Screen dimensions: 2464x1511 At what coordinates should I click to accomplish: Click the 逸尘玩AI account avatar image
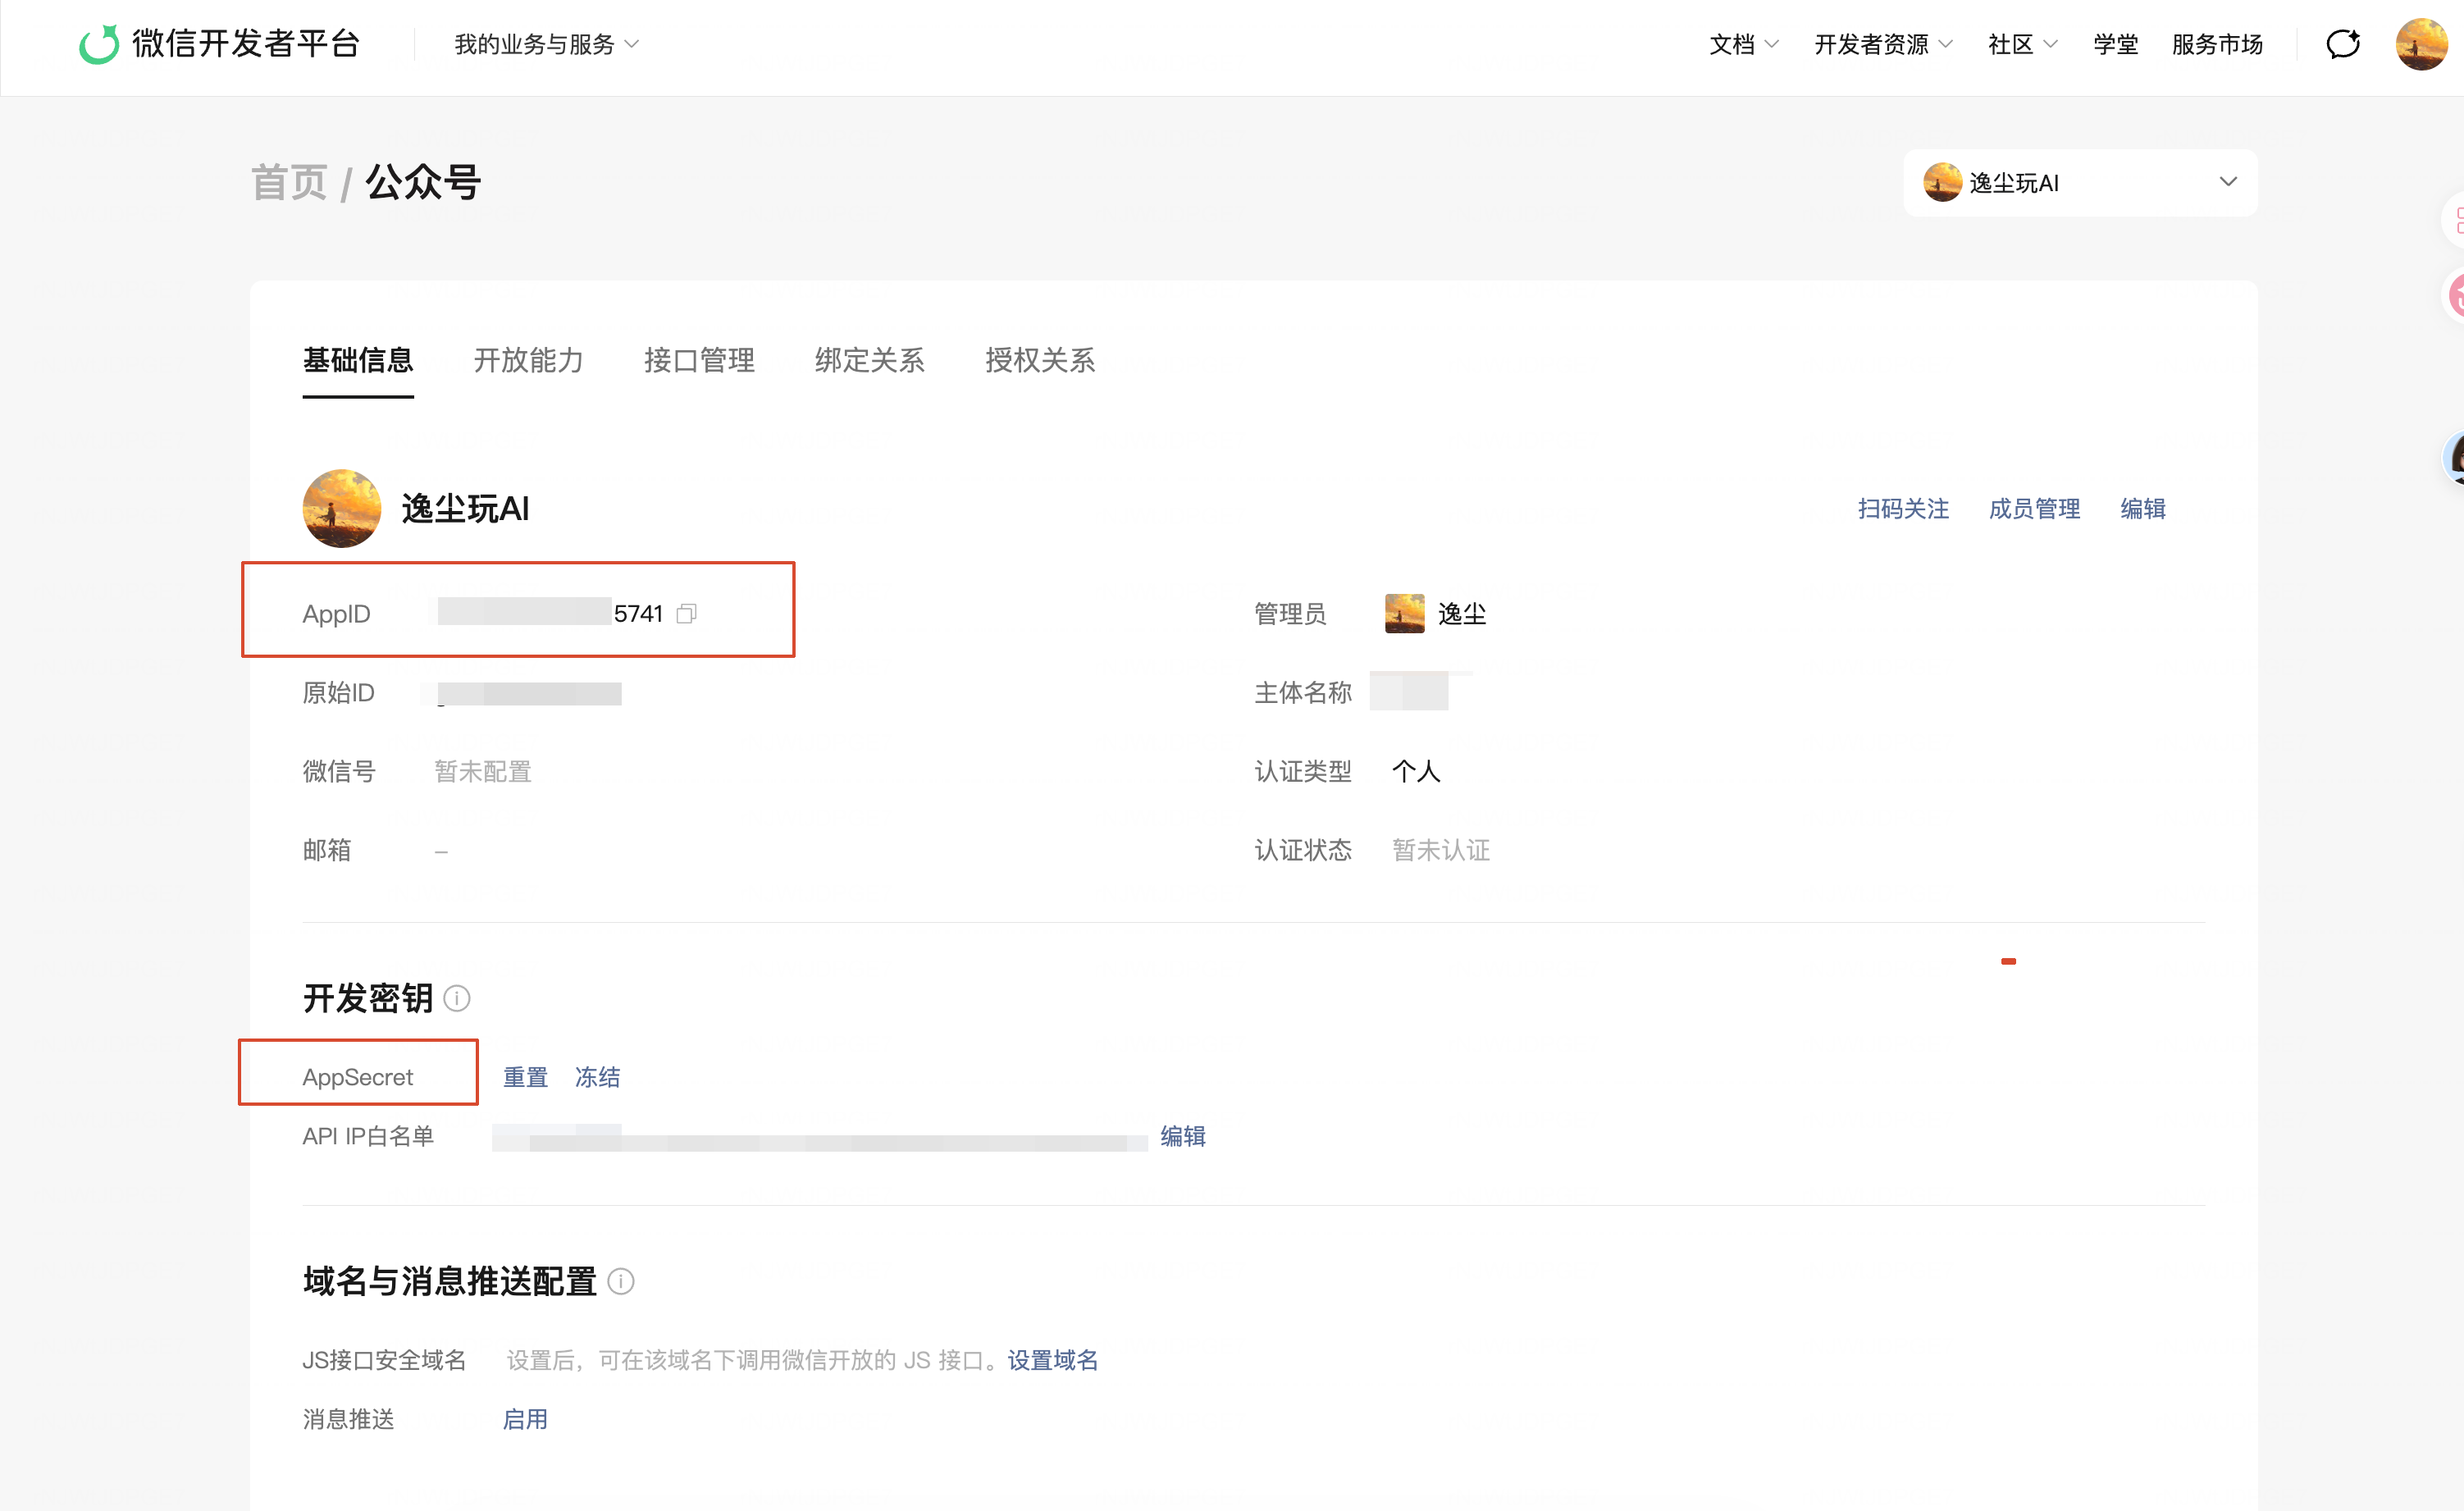pyautogui.click(x=342, y=508)
